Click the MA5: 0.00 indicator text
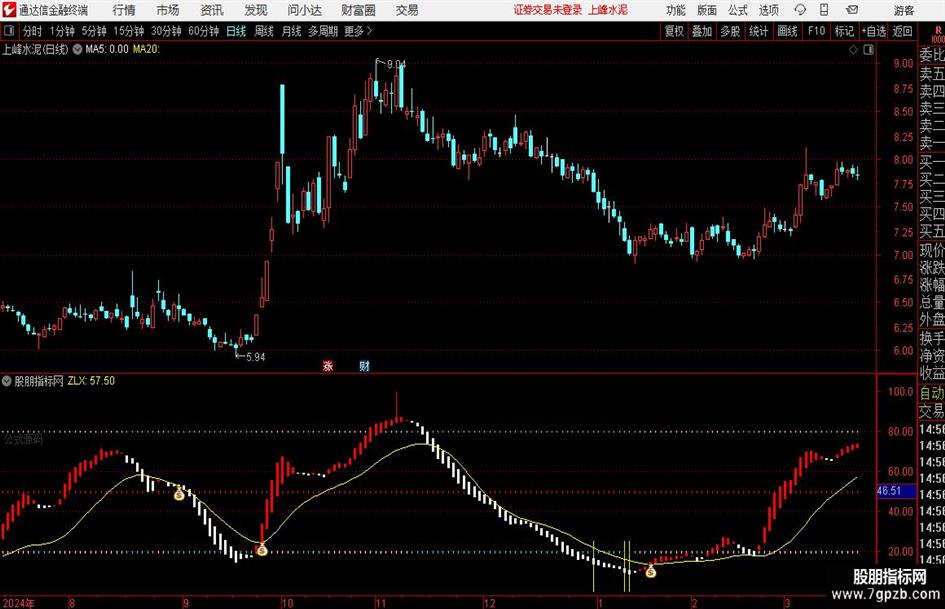 [107, 49]
